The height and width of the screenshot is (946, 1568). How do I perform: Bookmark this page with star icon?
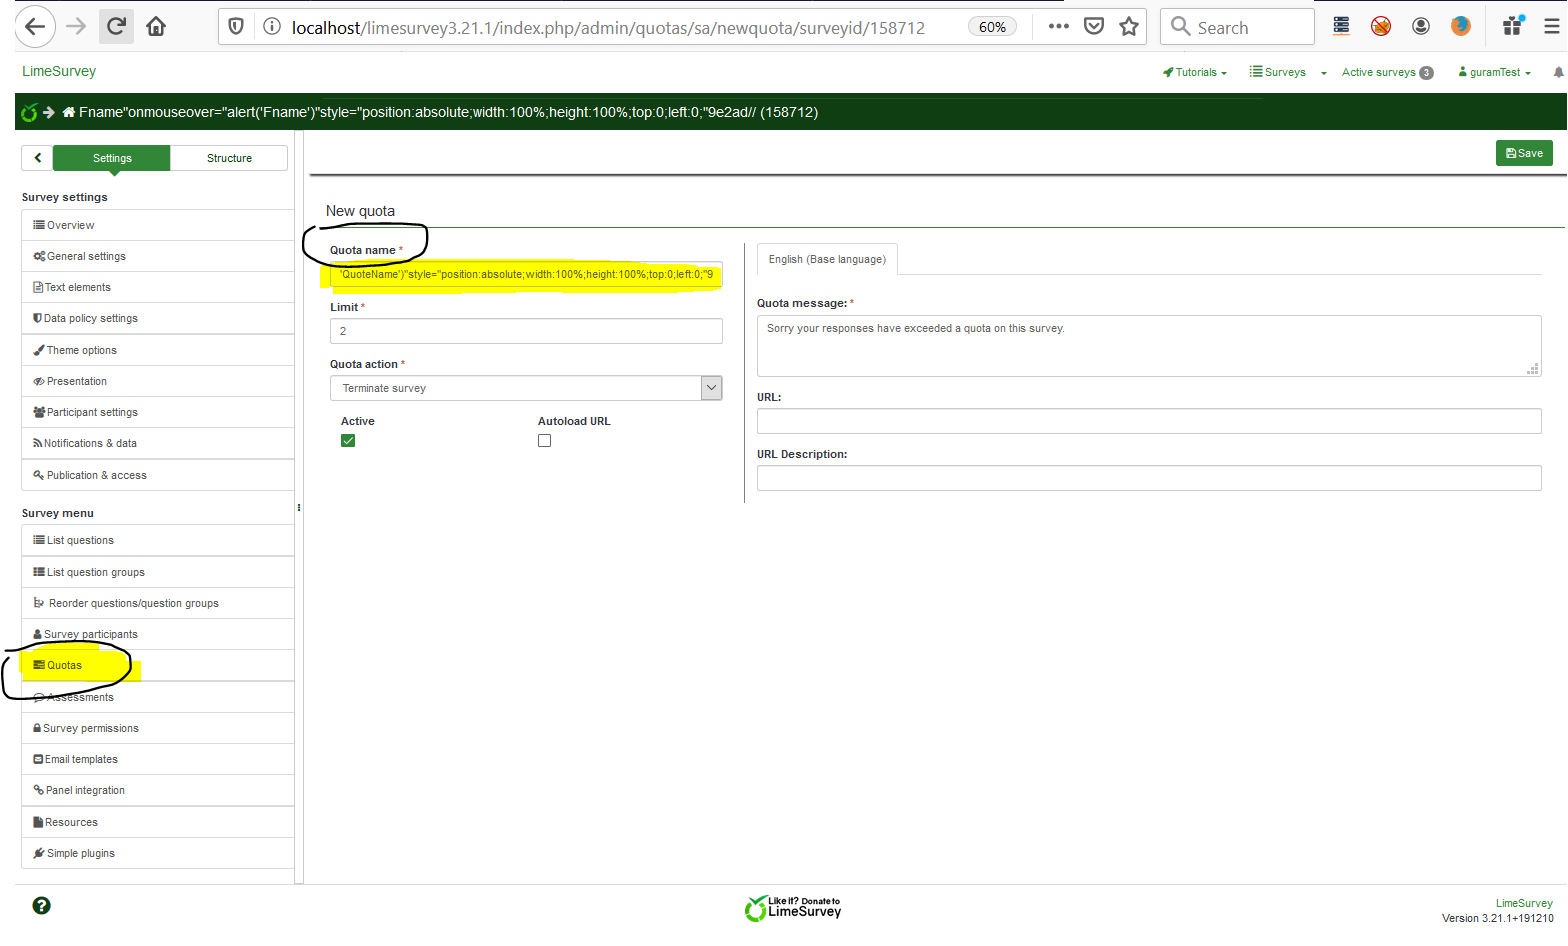point(1129,27)
